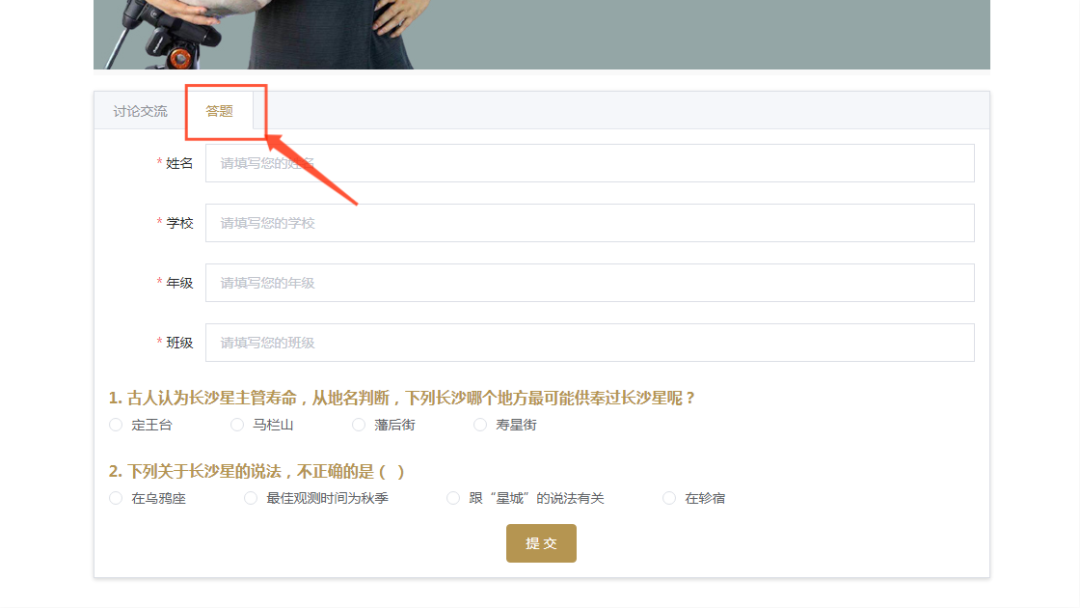The width and height of the screenshot is (1080, 608).
Task: Click the banner photo at top
Action: (541, 34)
